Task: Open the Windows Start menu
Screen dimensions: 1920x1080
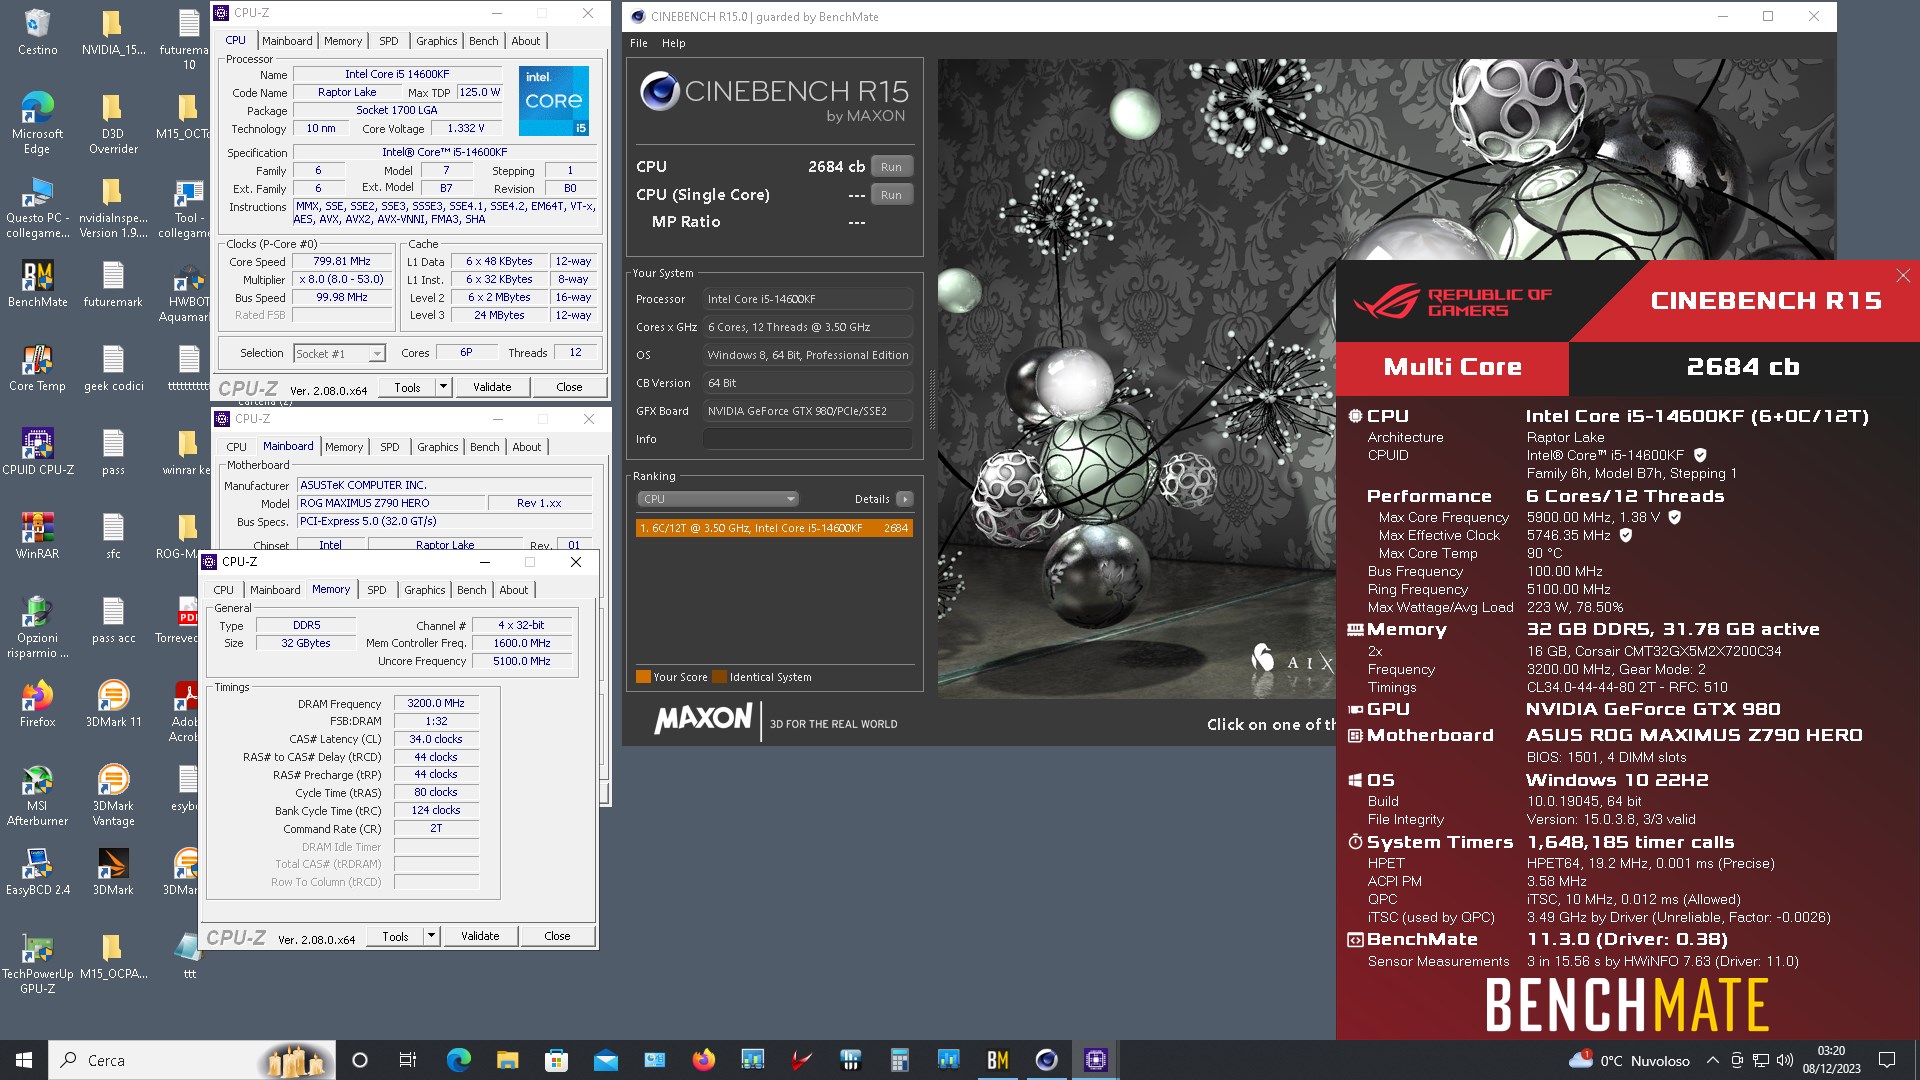Action: pos(24,1060)
